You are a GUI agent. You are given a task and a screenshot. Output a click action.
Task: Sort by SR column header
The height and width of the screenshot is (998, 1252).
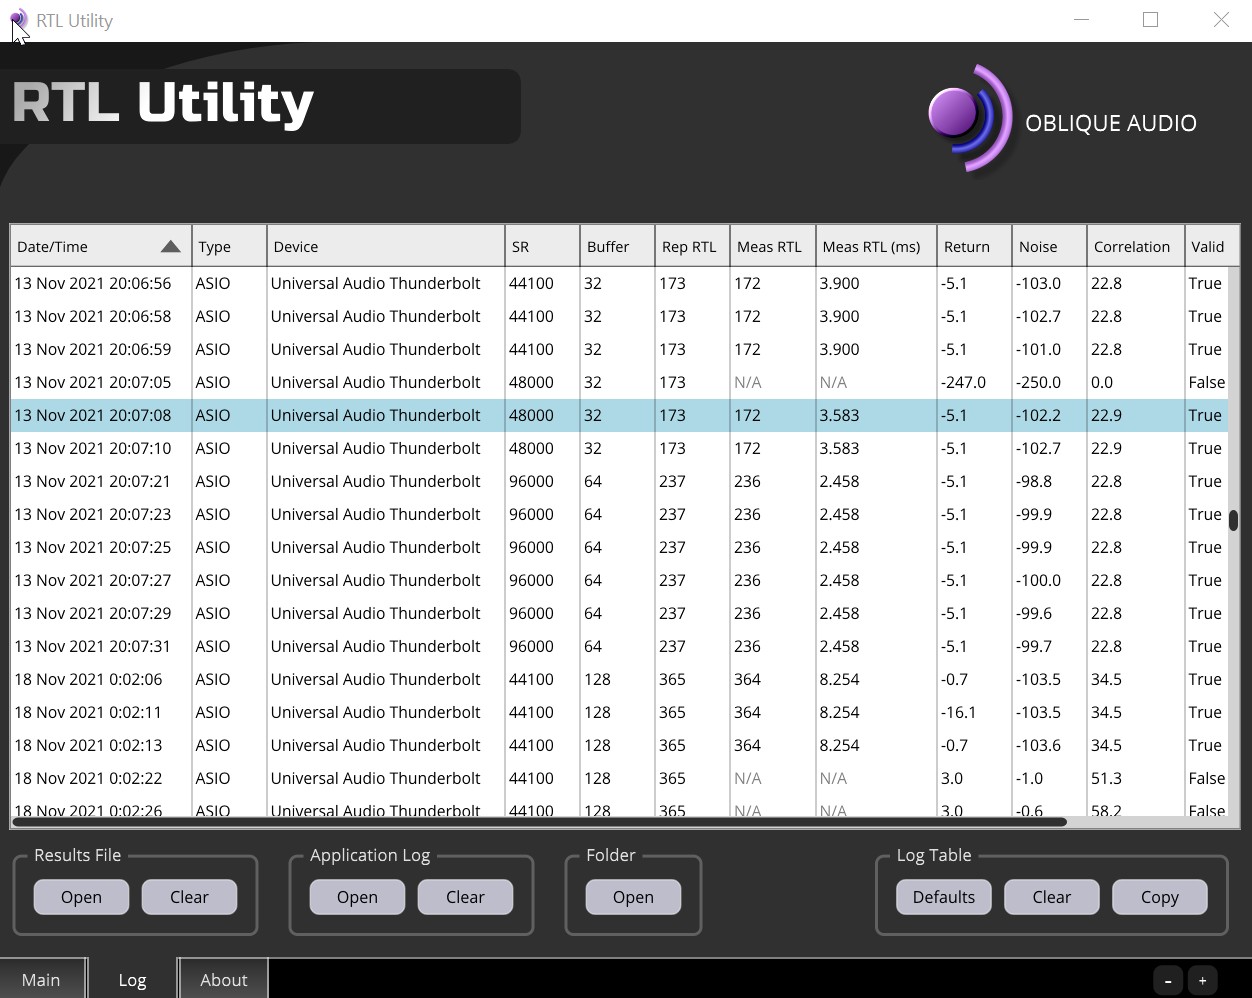click(543, 246)
